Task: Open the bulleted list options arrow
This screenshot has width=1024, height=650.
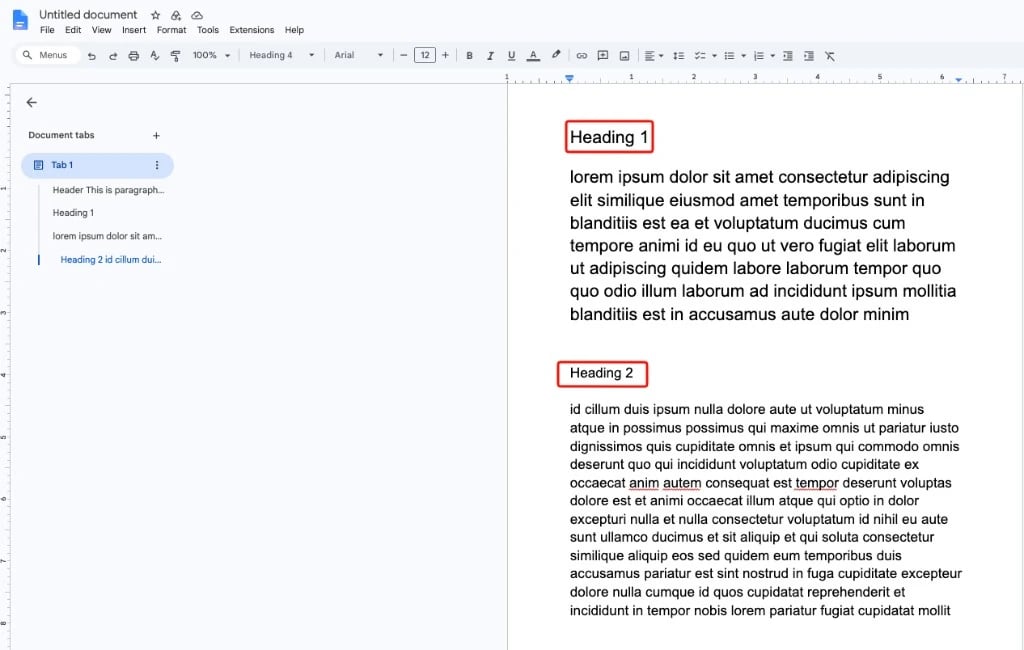Action: pyautogui.click(x=743, y=56)
